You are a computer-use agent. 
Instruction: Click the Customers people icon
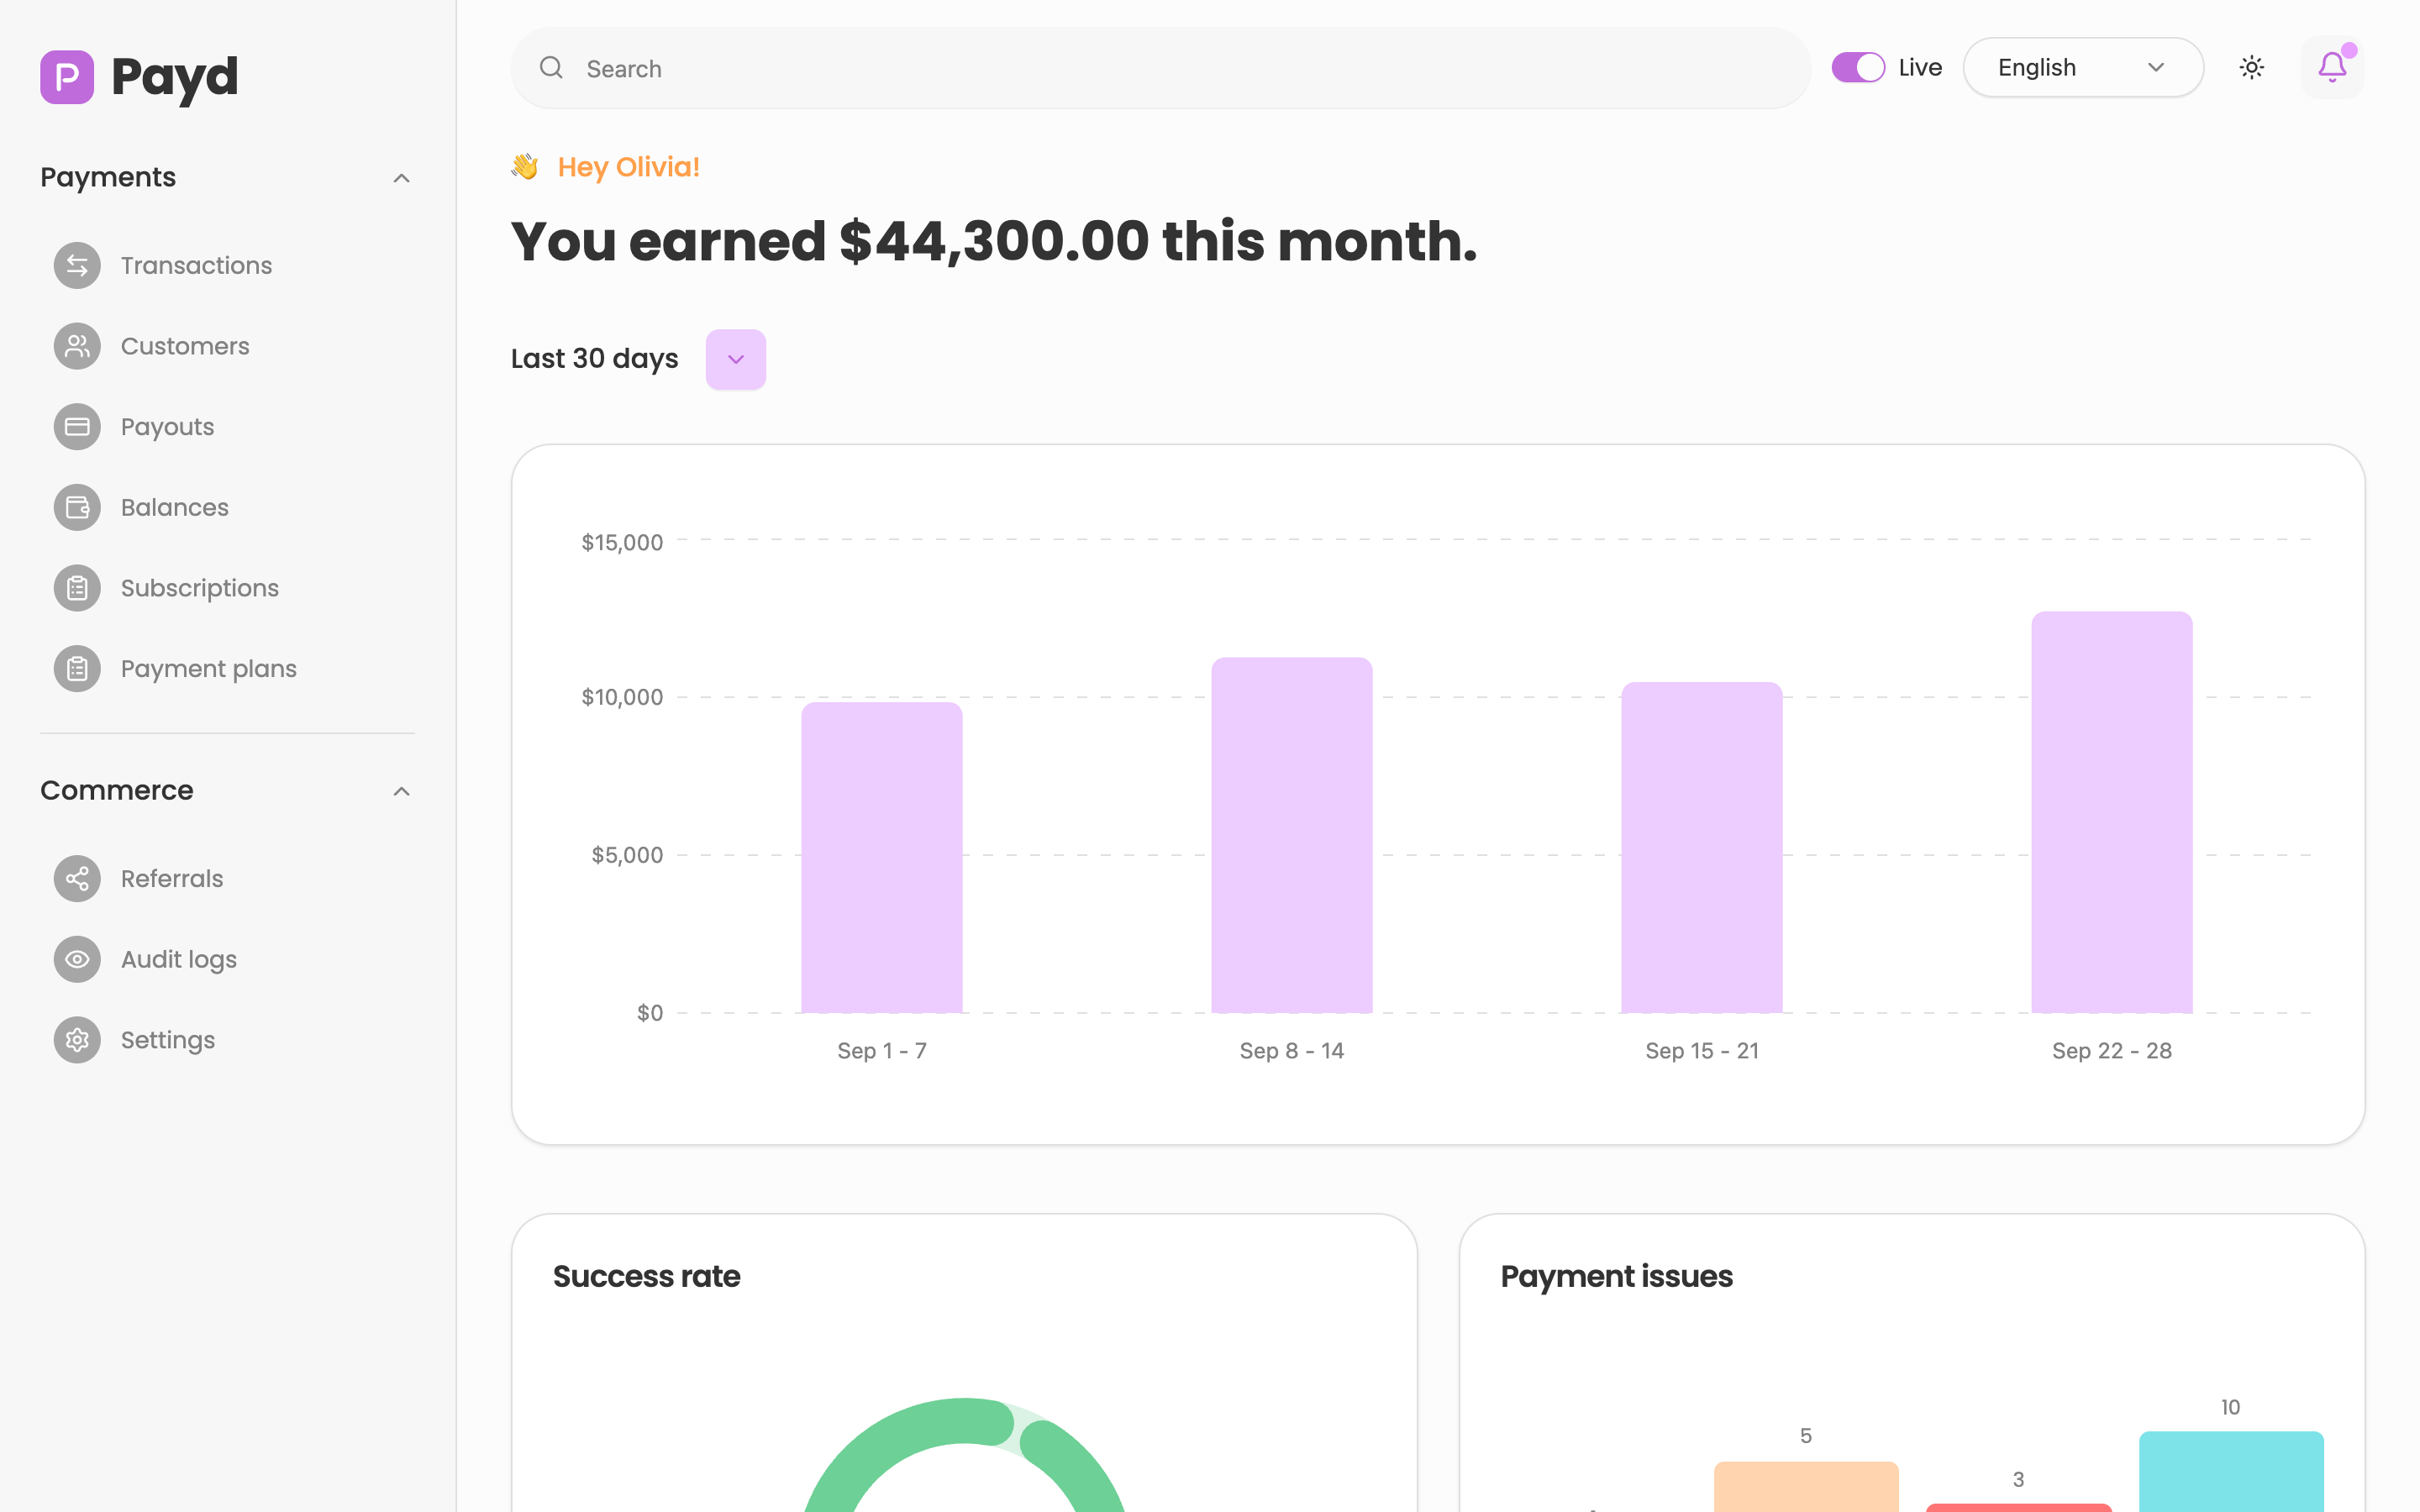77,346
